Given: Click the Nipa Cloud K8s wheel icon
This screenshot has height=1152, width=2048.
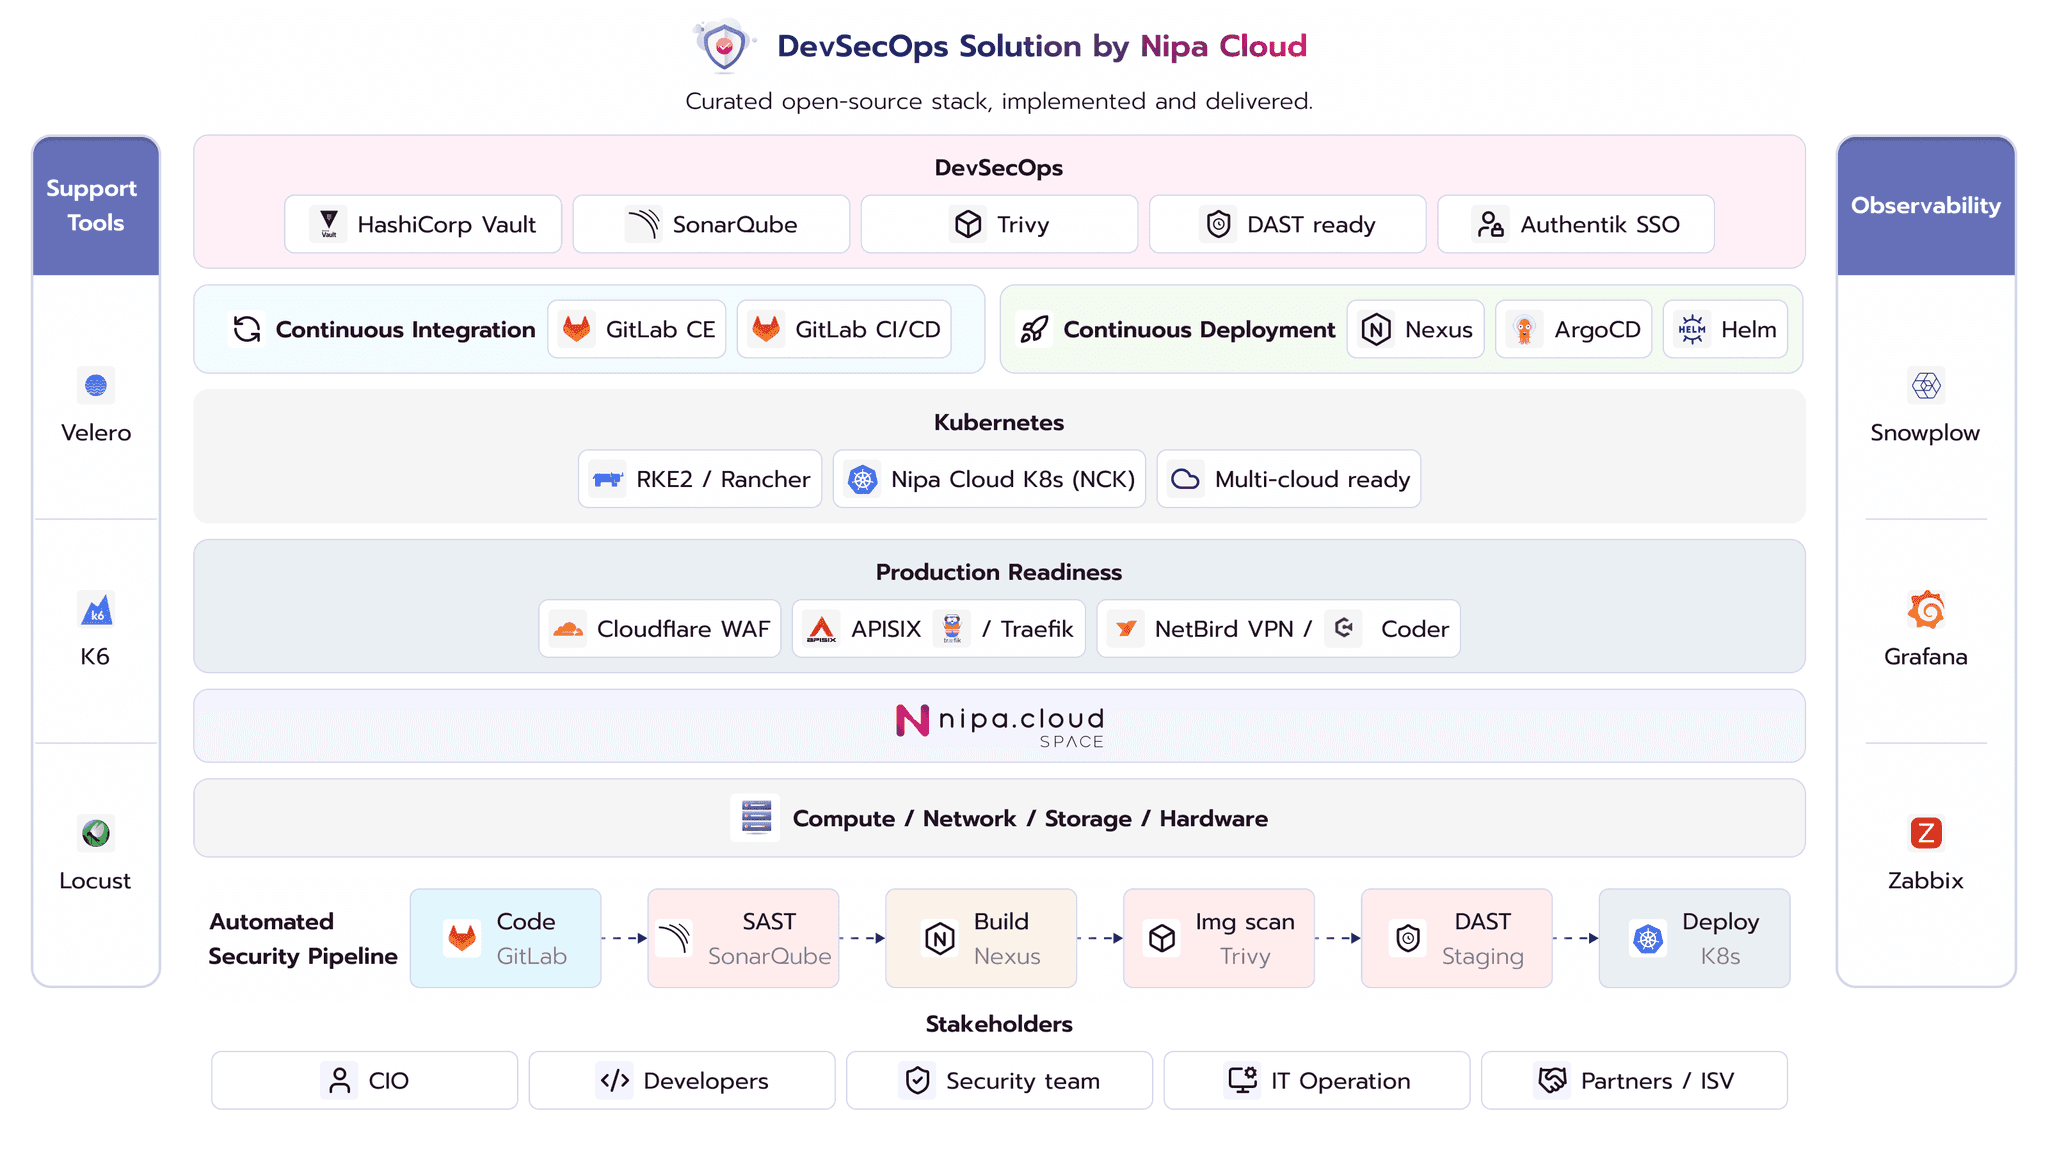Looking at the screenshot, I should pos(862,479).
